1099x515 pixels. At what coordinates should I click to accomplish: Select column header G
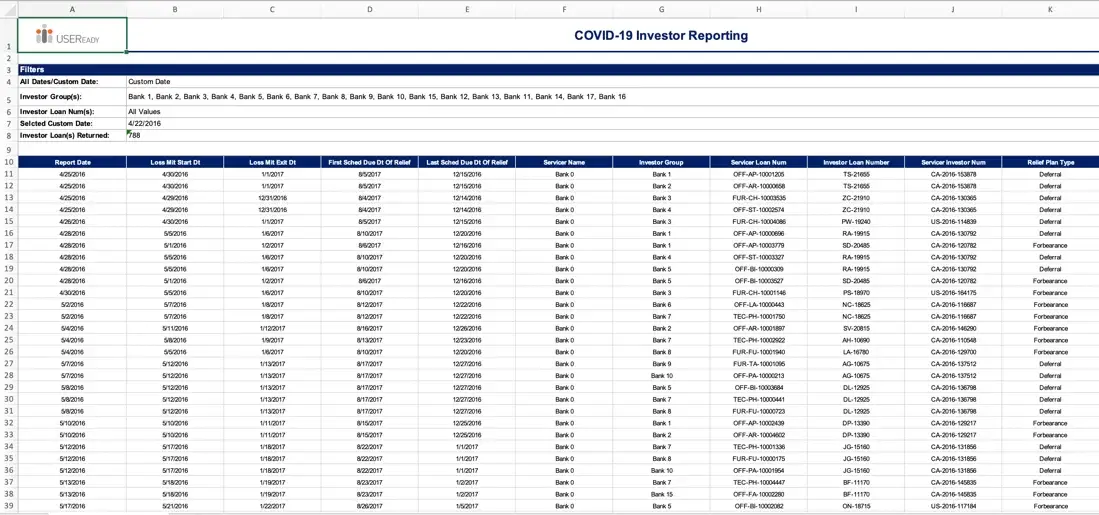[x=662, y=9]
